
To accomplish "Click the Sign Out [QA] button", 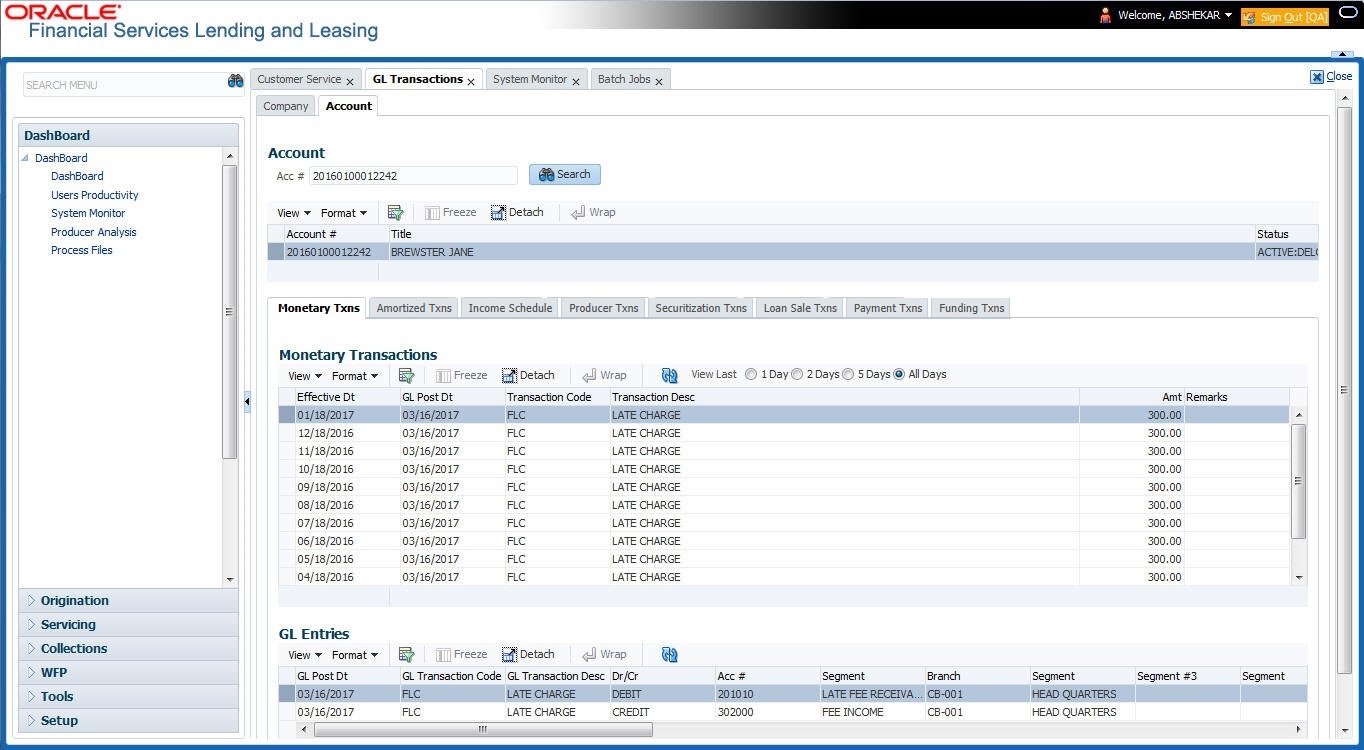I will coord(1285,16).
